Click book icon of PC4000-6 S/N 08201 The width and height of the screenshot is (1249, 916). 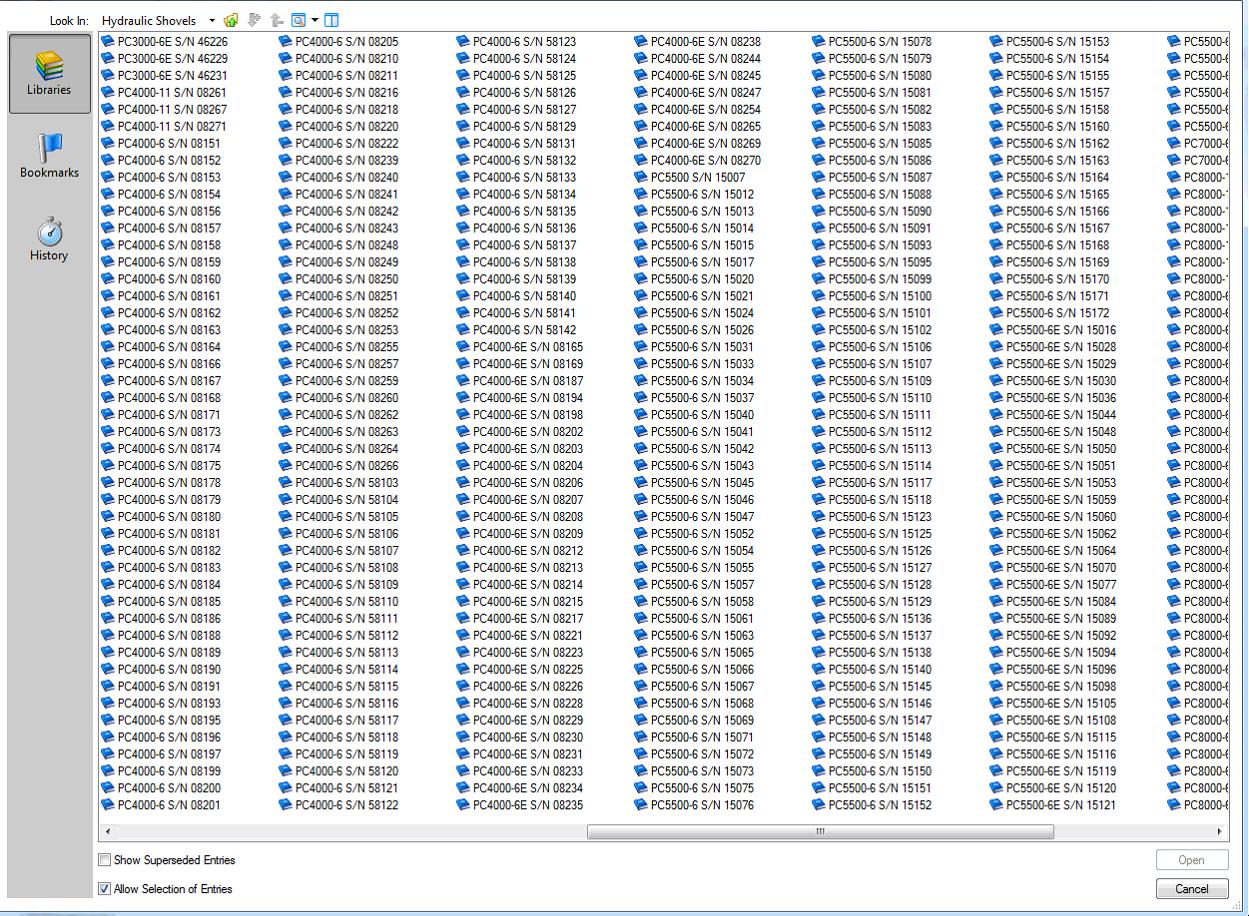(x=108, y=805)
